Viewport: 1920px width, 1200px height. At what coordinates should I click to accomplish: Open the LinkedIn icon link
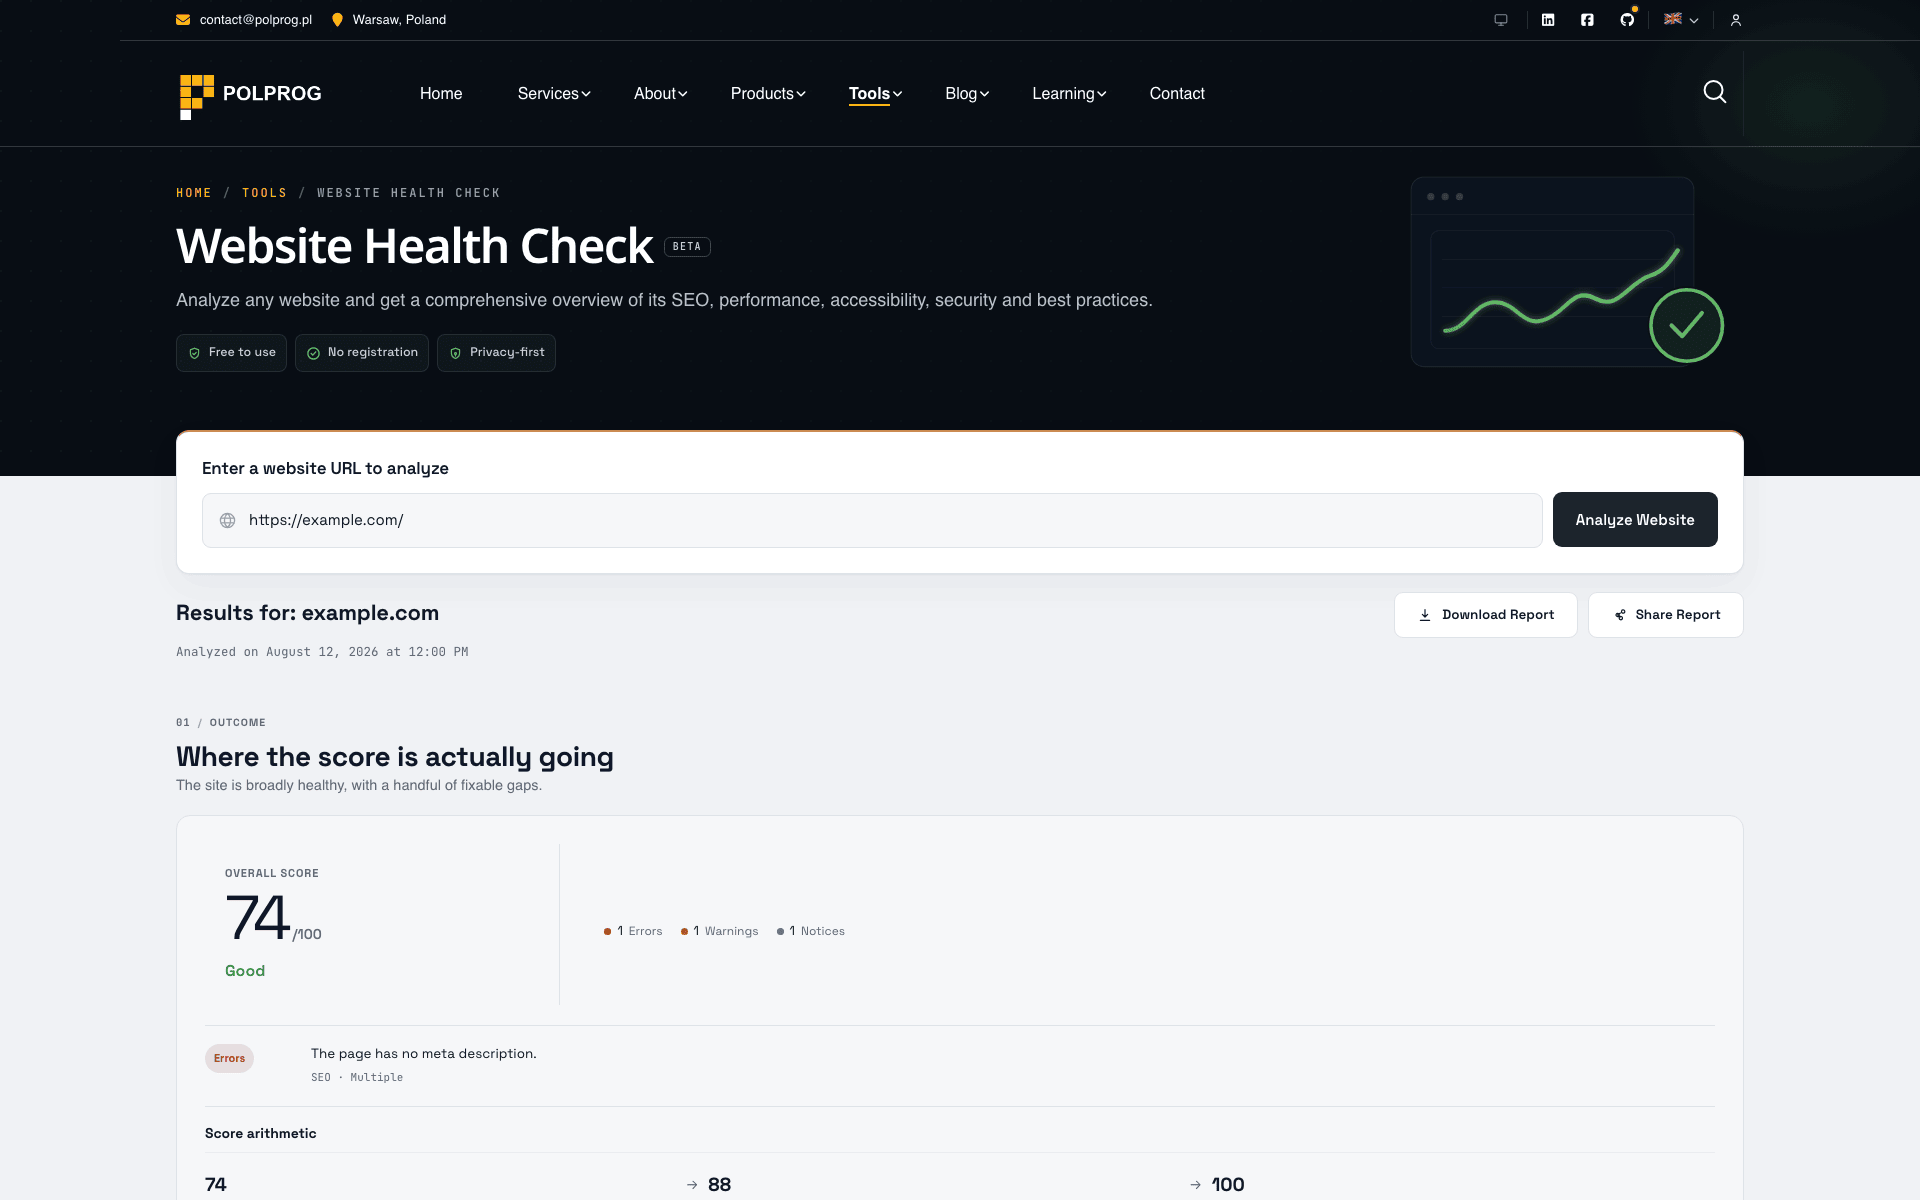(x=1548, y=20)
